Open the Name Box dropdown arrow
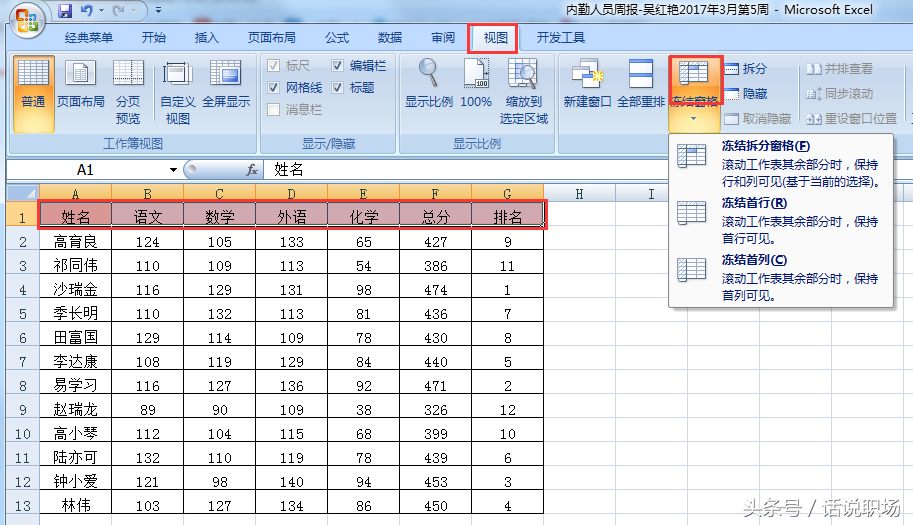 pos(173,170)
